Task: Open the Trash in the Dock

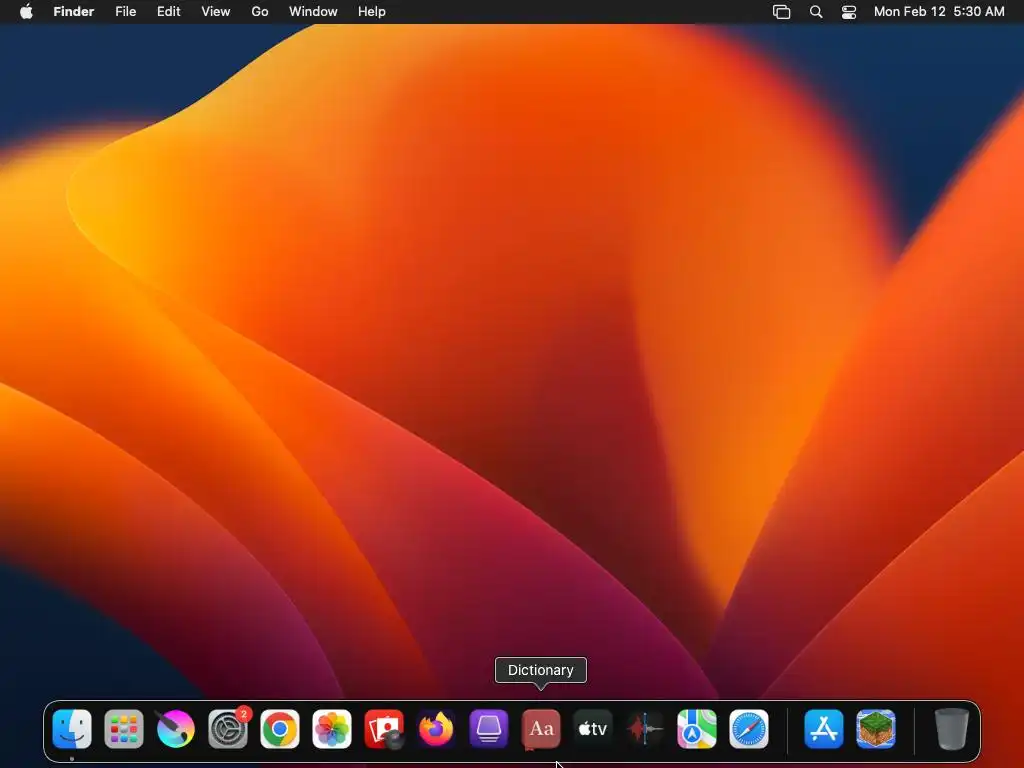Action: tap(952, 729)
